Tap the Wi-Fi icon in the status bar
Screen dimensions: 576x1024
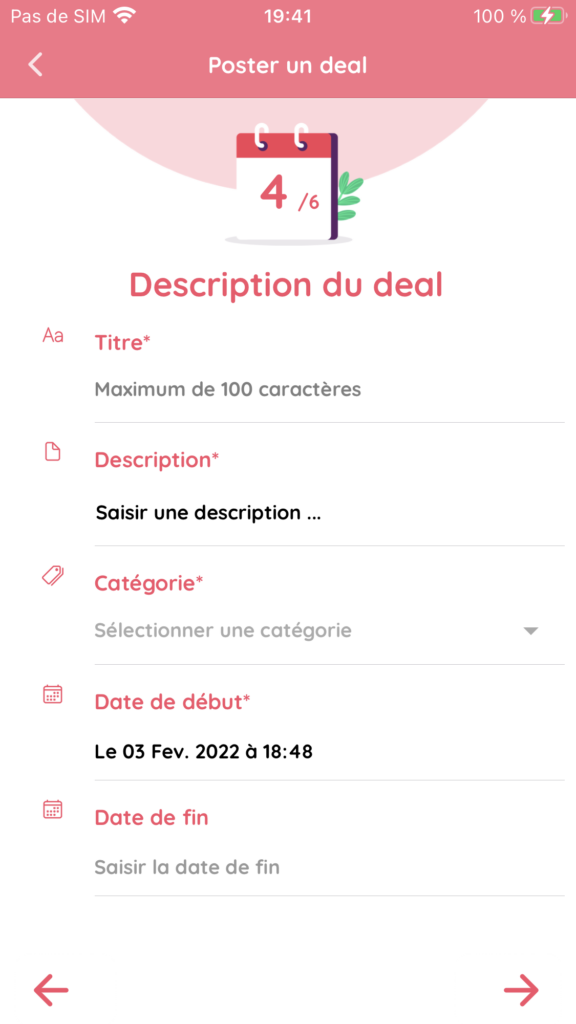(x=124, y=15)
